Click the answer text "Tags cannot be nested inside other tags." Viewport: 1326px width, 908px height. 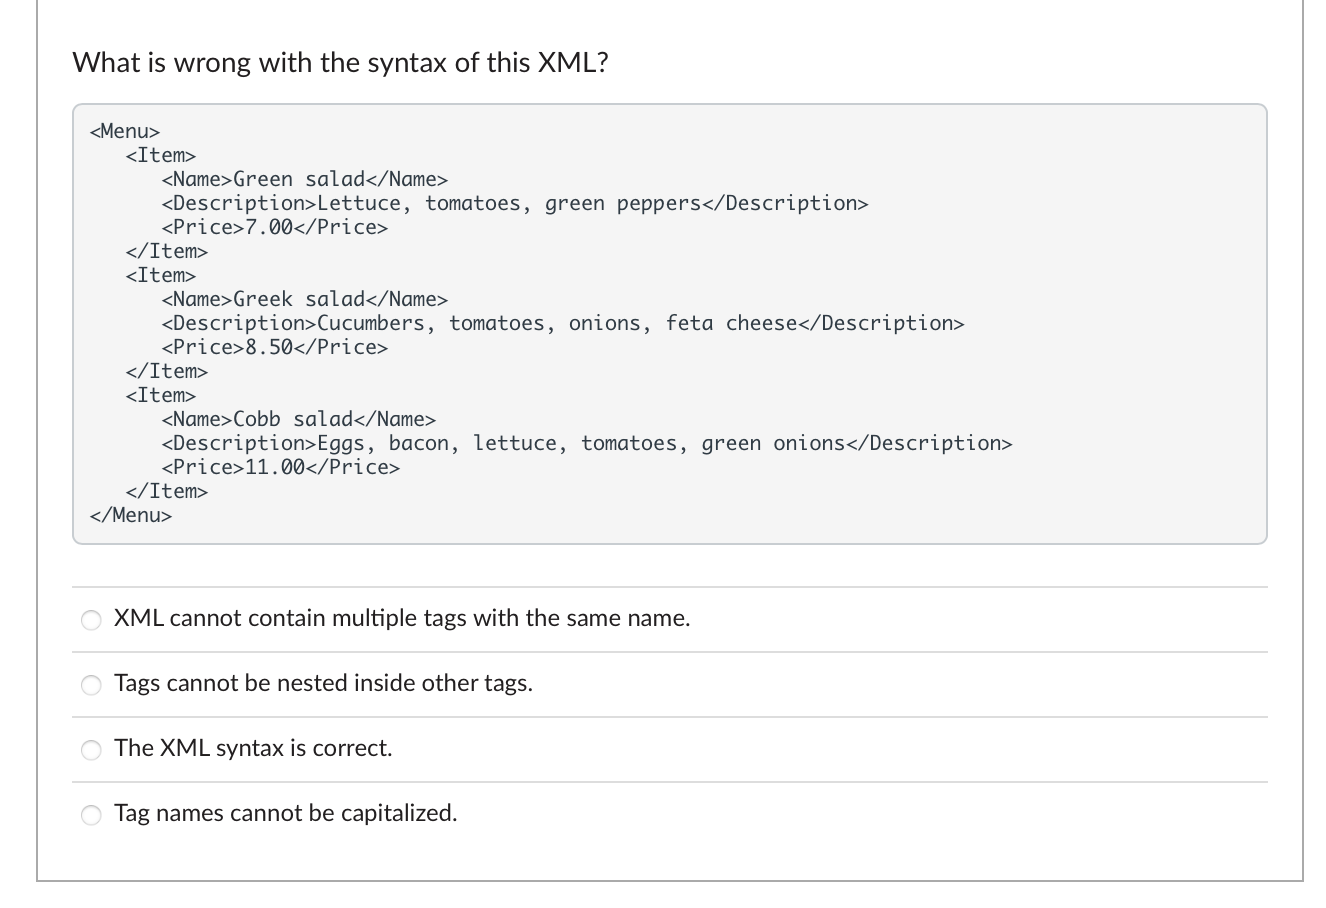[323, 683]
